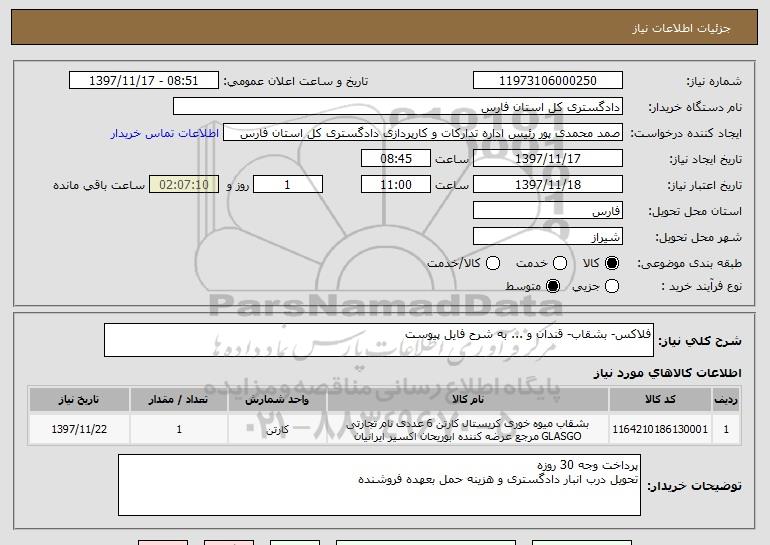Viewport: 770px width, 545px height.
Task: Click the label توضیحات خریدار
Action: coord(694,486)
